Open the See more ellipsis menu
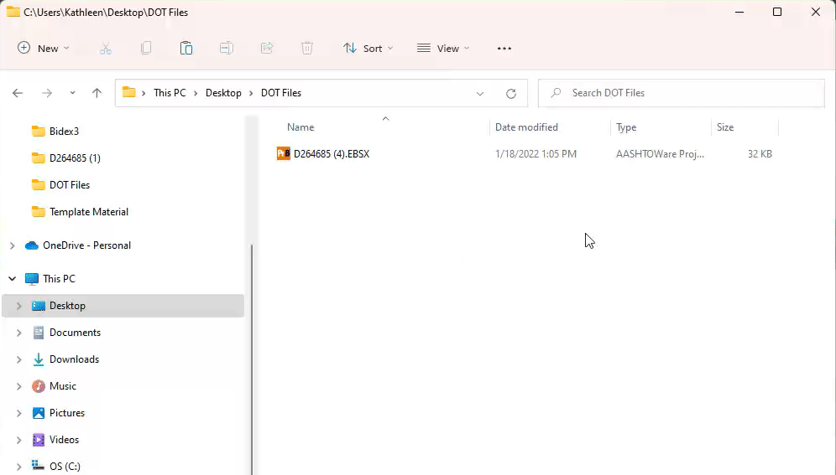Screen dimensions: 836x475 (504, 49)
